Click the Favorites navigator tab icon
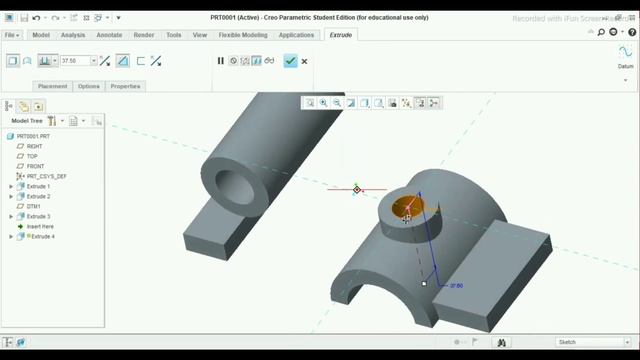Screen dimensions: 640x360 coord(38,107)
